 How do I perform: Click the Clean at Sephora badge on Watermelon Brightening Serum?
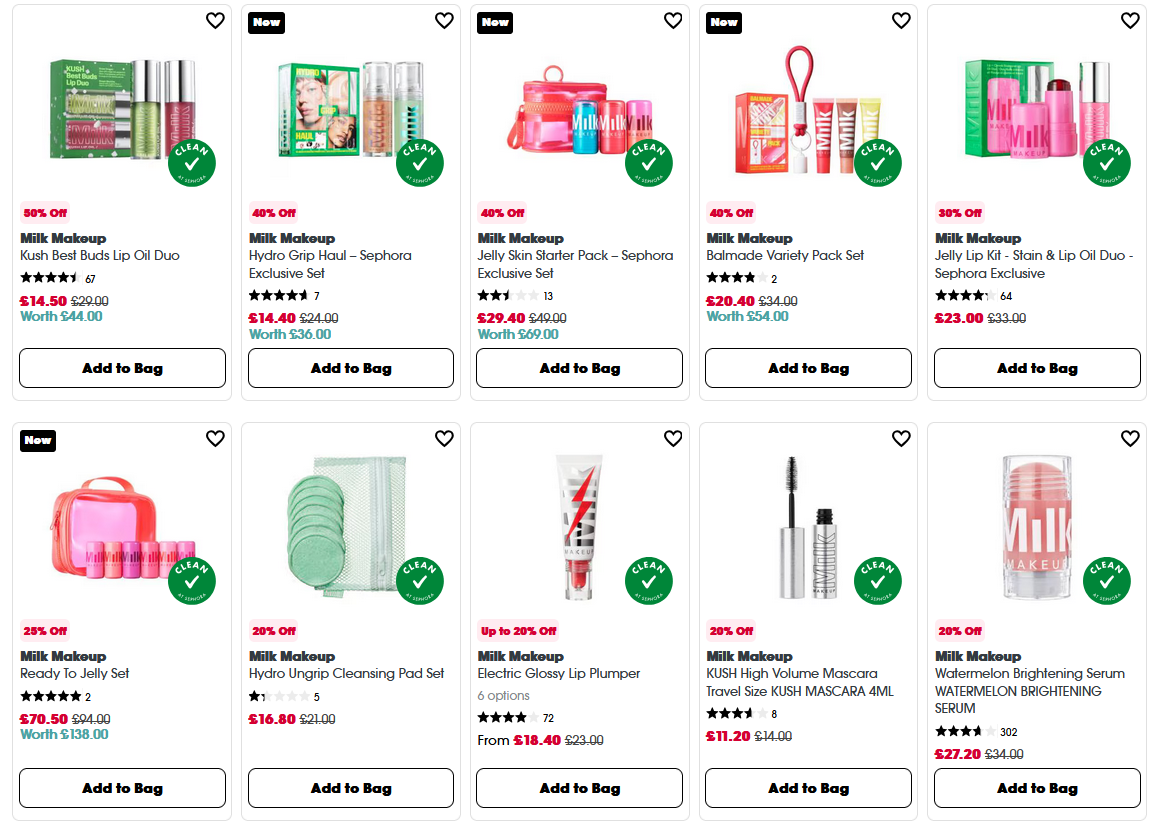pyautogui.click(x=1107, y=580)
